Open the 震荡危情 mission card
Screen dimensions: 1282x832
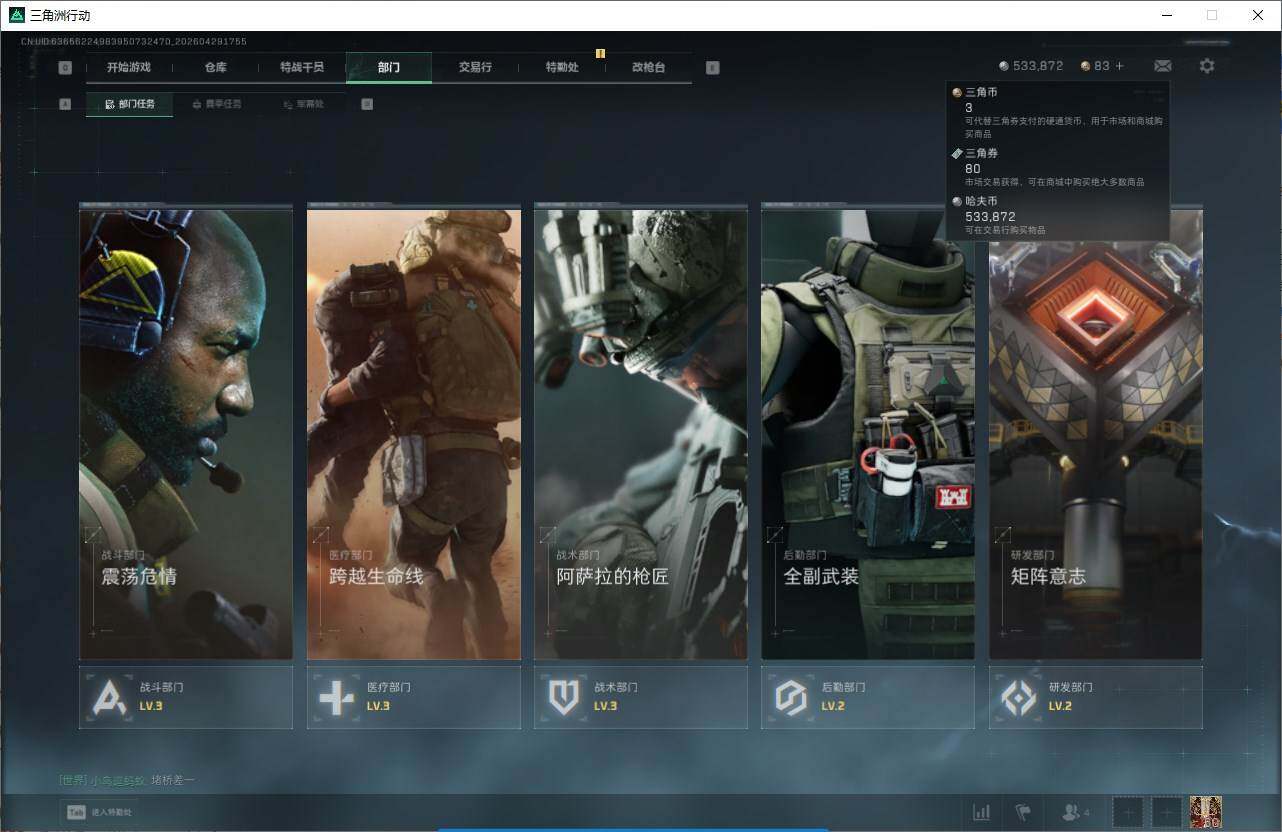point(186,435)
